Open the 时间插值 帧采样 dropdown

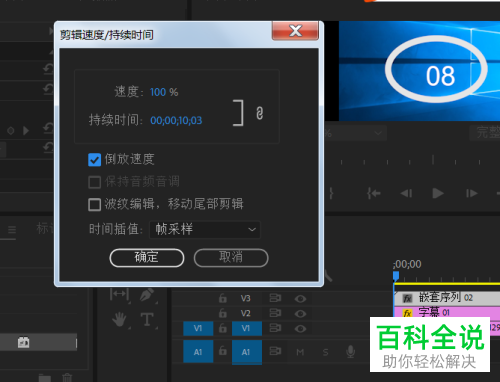[205, 229]
